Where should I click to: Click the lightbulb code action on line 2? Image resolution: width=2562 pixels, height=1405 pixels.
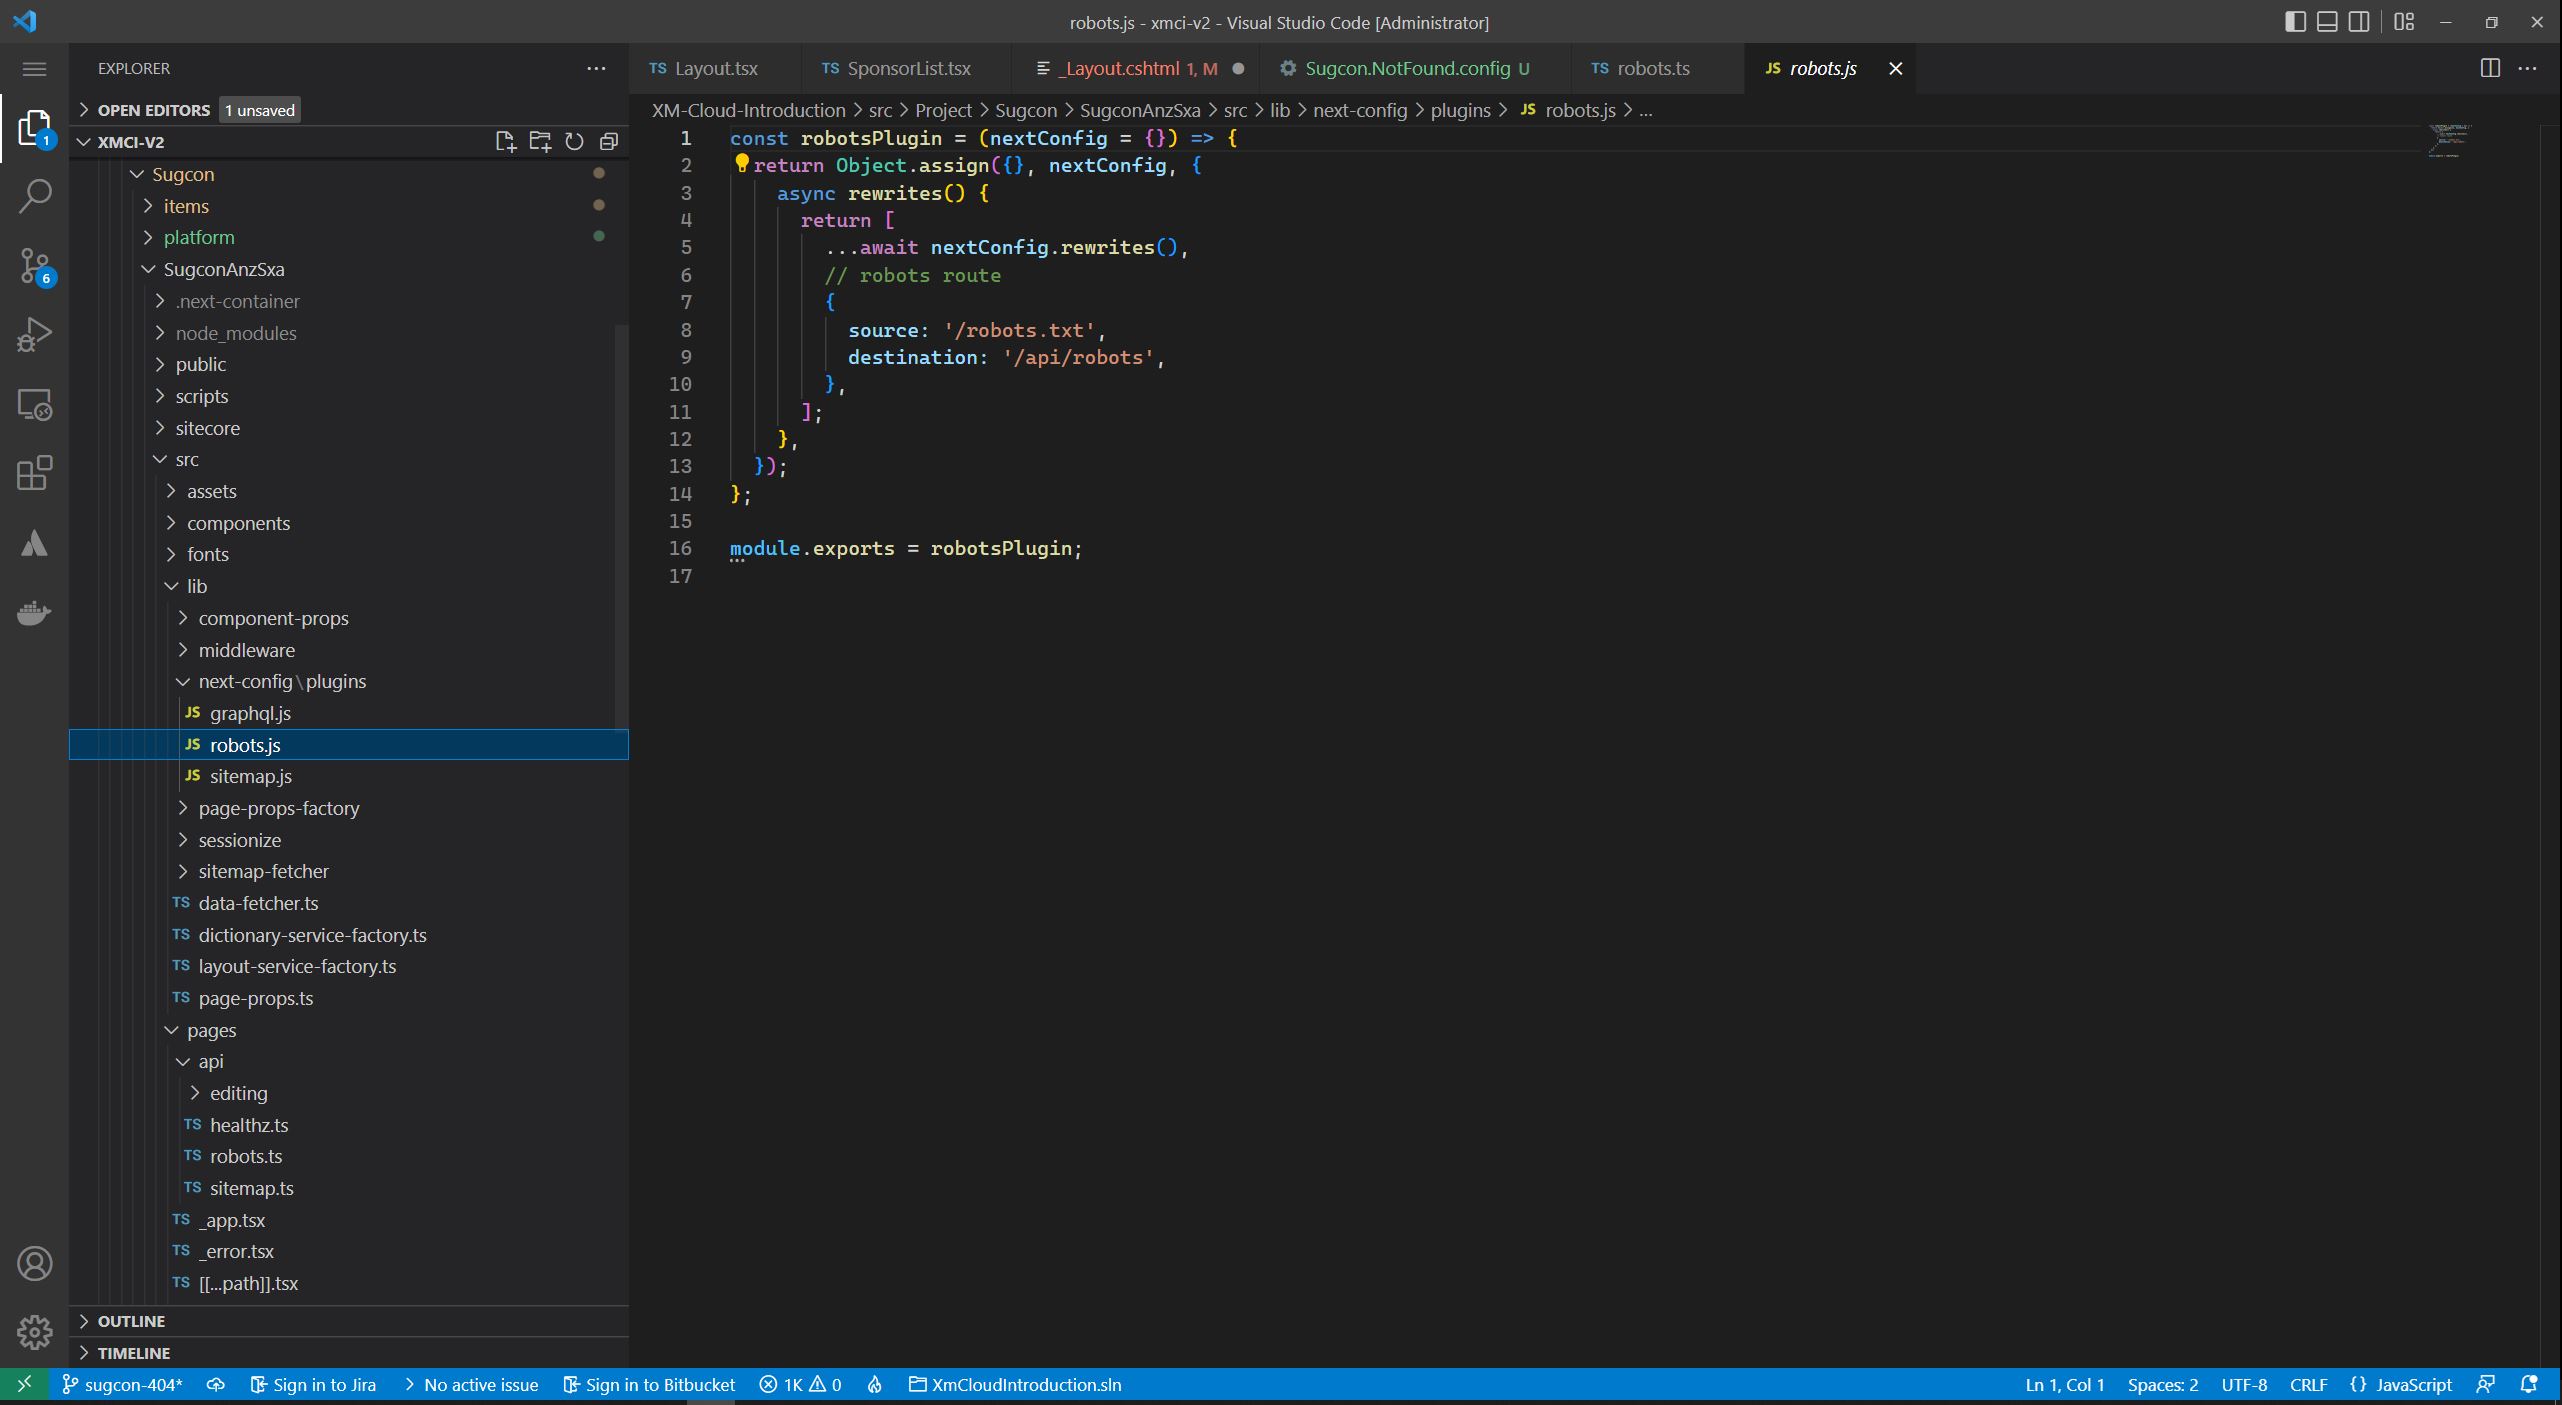click(x=742, y=164)
